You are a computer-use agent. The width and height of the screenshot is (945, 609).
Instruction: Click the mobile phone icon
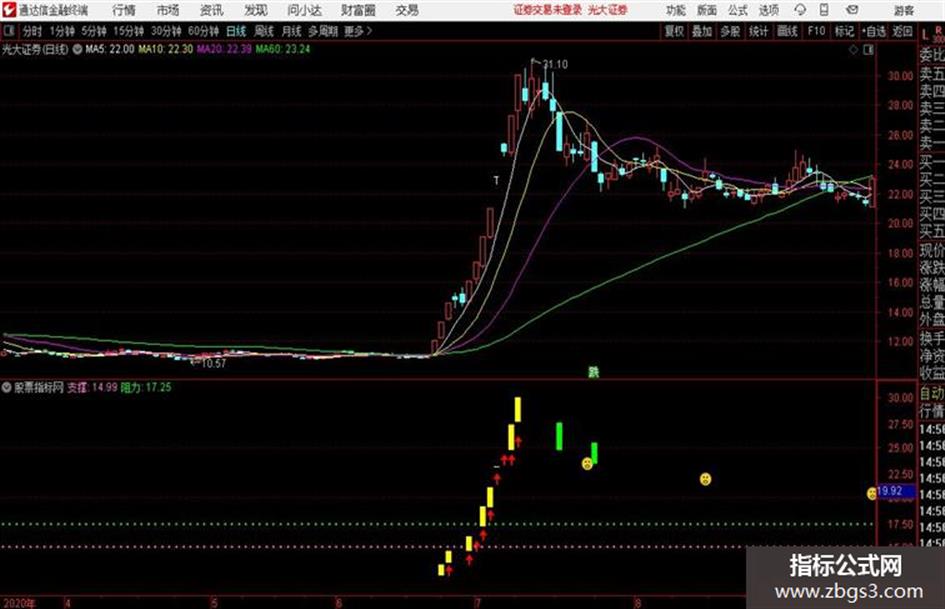pos(824,10)
